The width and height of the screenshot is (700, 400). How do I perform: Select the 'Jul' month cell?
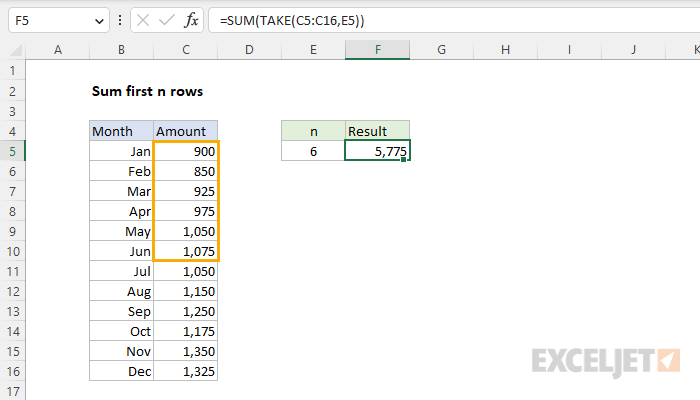click(121, 271)
